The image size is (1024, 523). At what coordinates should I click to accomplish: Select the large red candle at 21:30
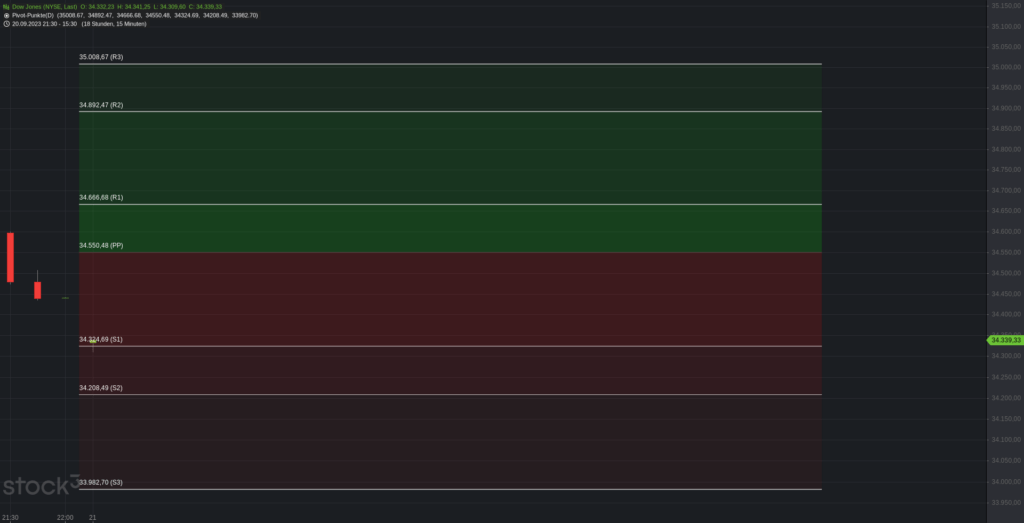pos(10,257)
